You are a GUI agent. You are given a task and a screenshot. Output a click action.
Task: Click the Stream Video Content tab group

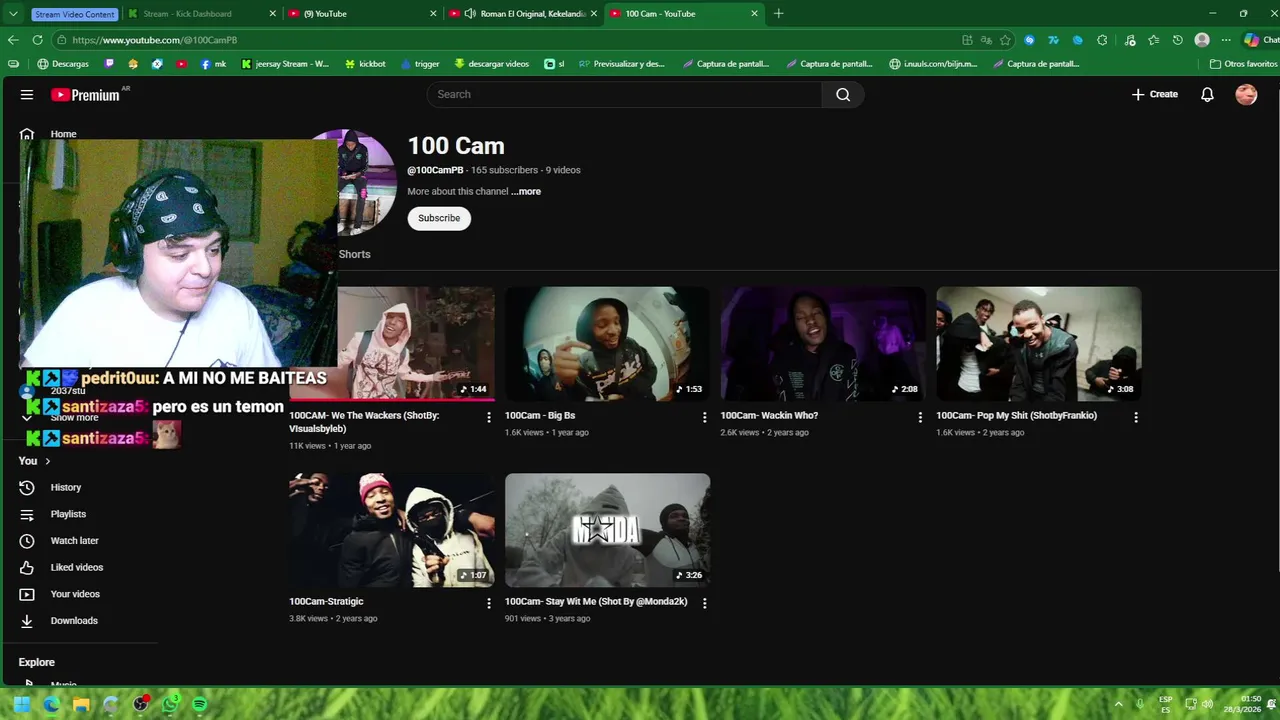point(75,14)
